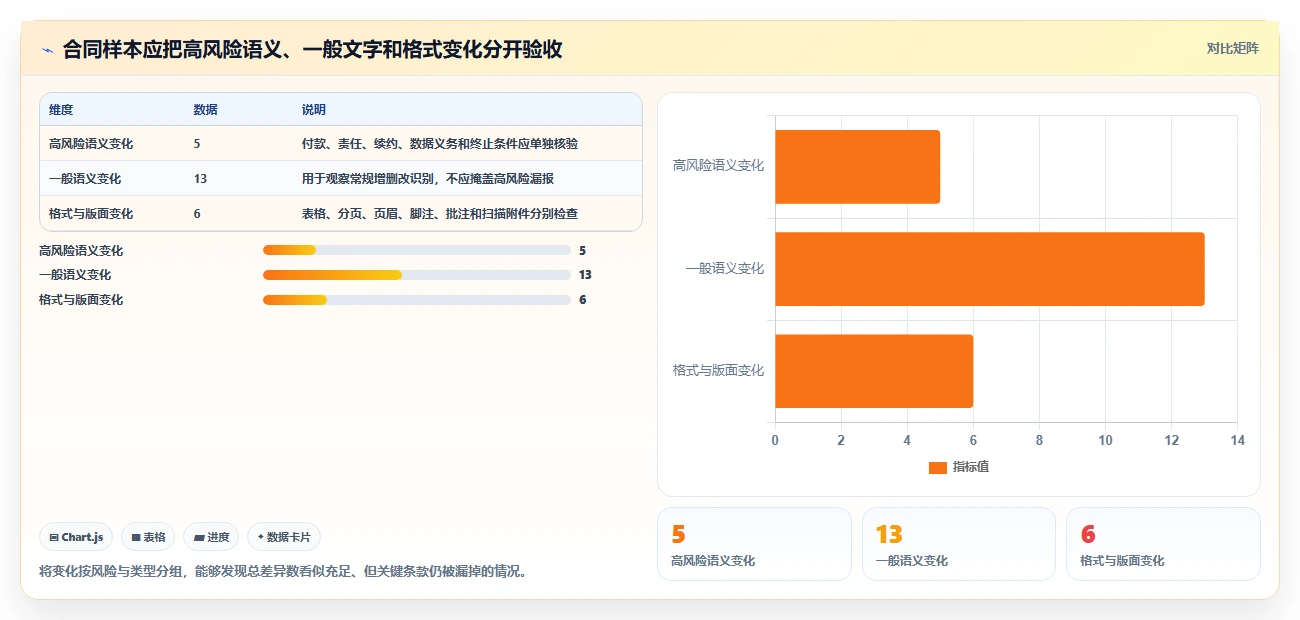This screenshot has height=620, width=1300.
Task: Click the 一般语义变化 chart bar
Action: click(x=989, y=269)
